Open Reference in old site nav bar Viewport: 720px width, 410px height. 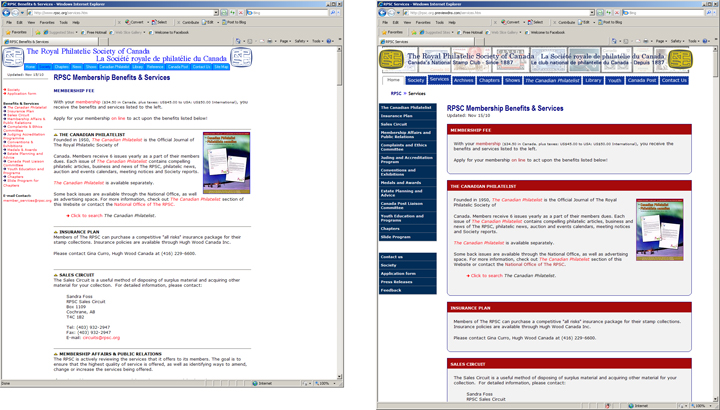click(x=155, y=67)
